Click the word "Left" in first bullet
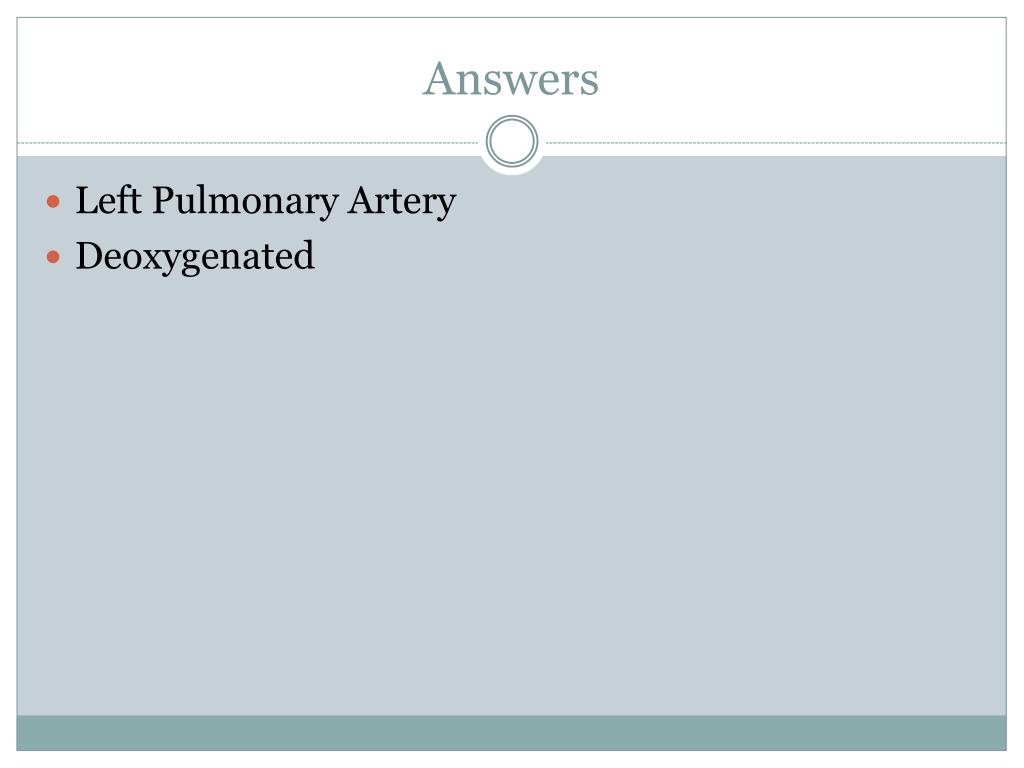Screen dimensions: 1024x768 coord(108,200)
